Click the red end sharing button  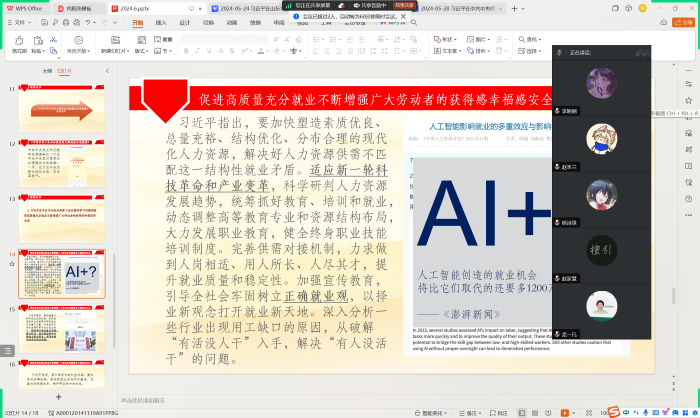pos(403,5)
